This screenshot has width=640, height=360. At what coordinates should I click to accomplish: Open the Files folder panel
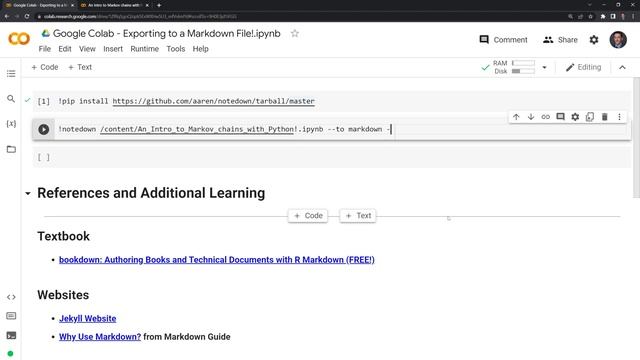[x=11, y=149]
